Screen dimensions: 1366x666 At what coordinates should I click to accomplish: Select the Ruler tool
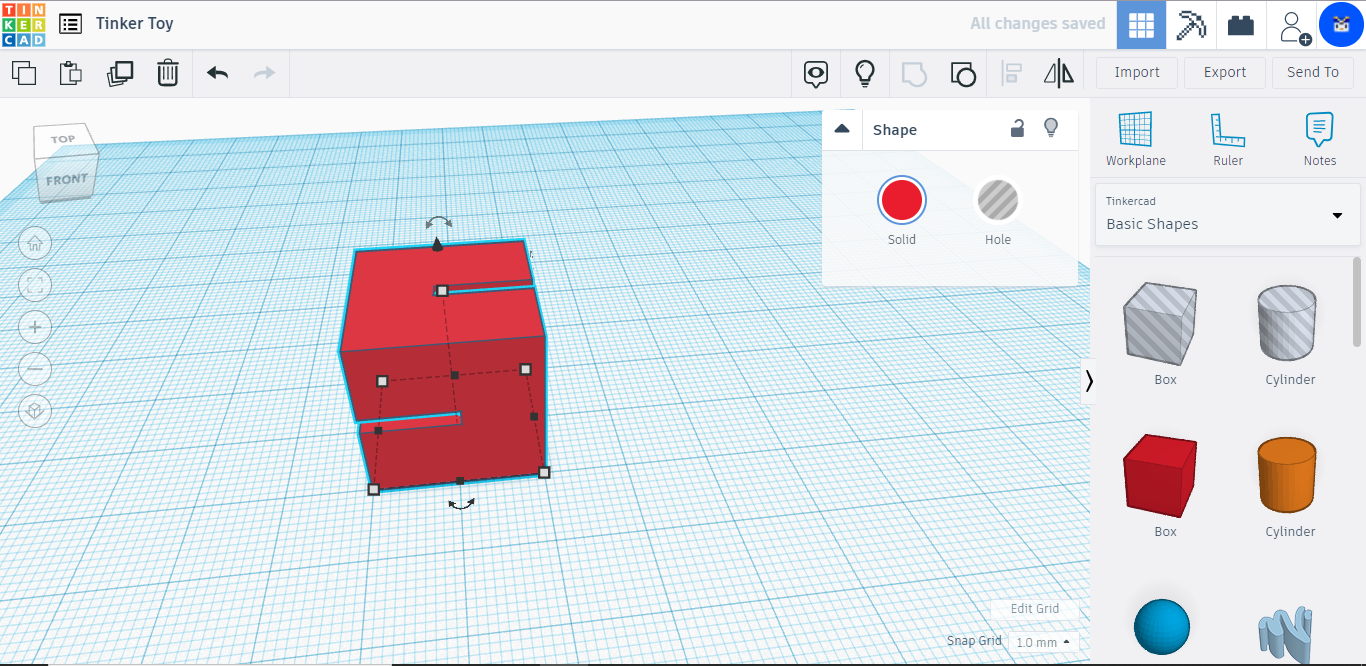pyautogui.click(x=1228, y=140)
